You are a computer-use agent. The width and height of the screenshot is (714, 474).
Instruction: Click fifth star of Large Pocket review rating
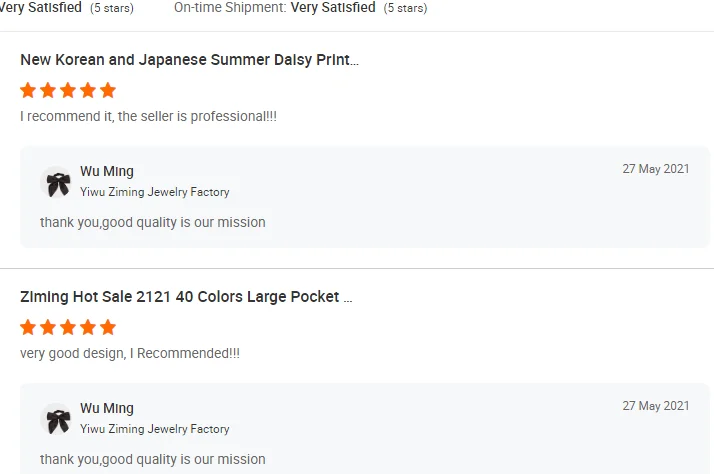click(x=108, y=327)
